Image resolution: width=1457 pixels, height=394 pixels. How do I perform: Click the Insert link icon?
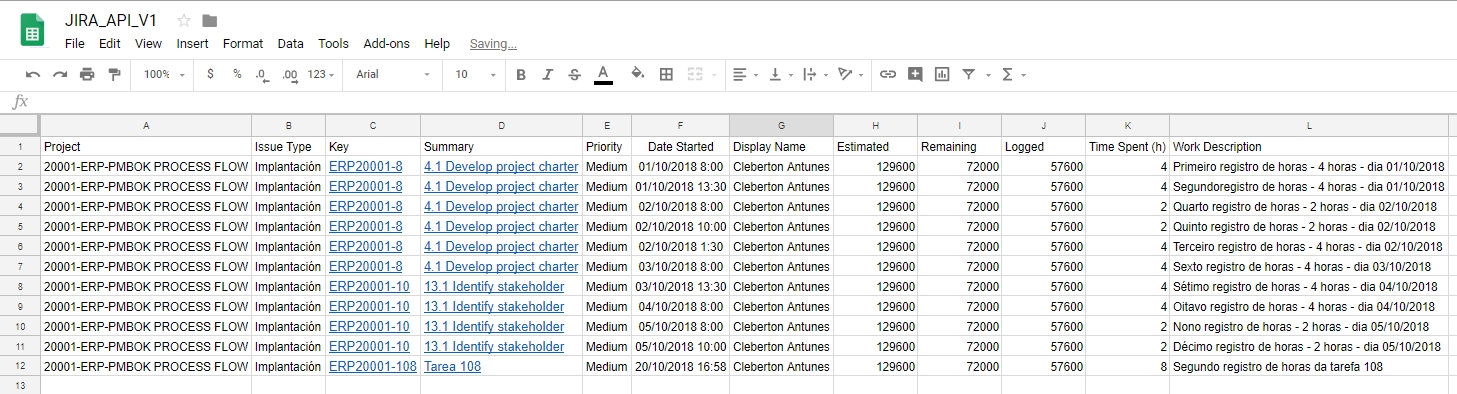(x=888, y=74)
